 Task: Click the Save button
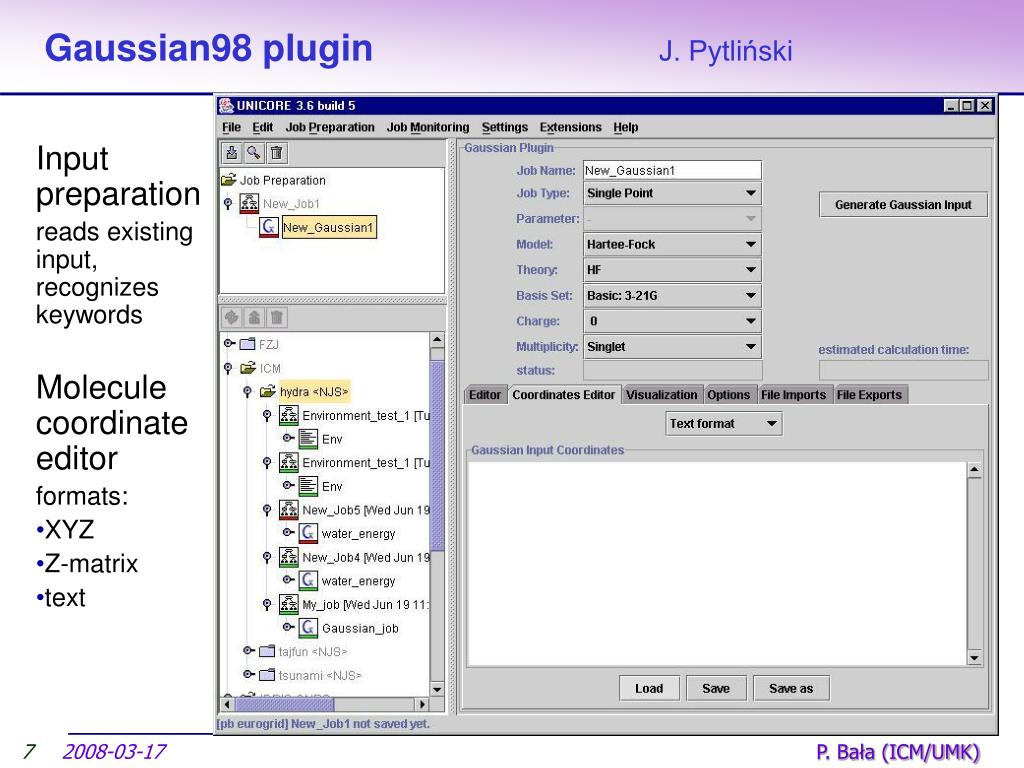[716, 688]
